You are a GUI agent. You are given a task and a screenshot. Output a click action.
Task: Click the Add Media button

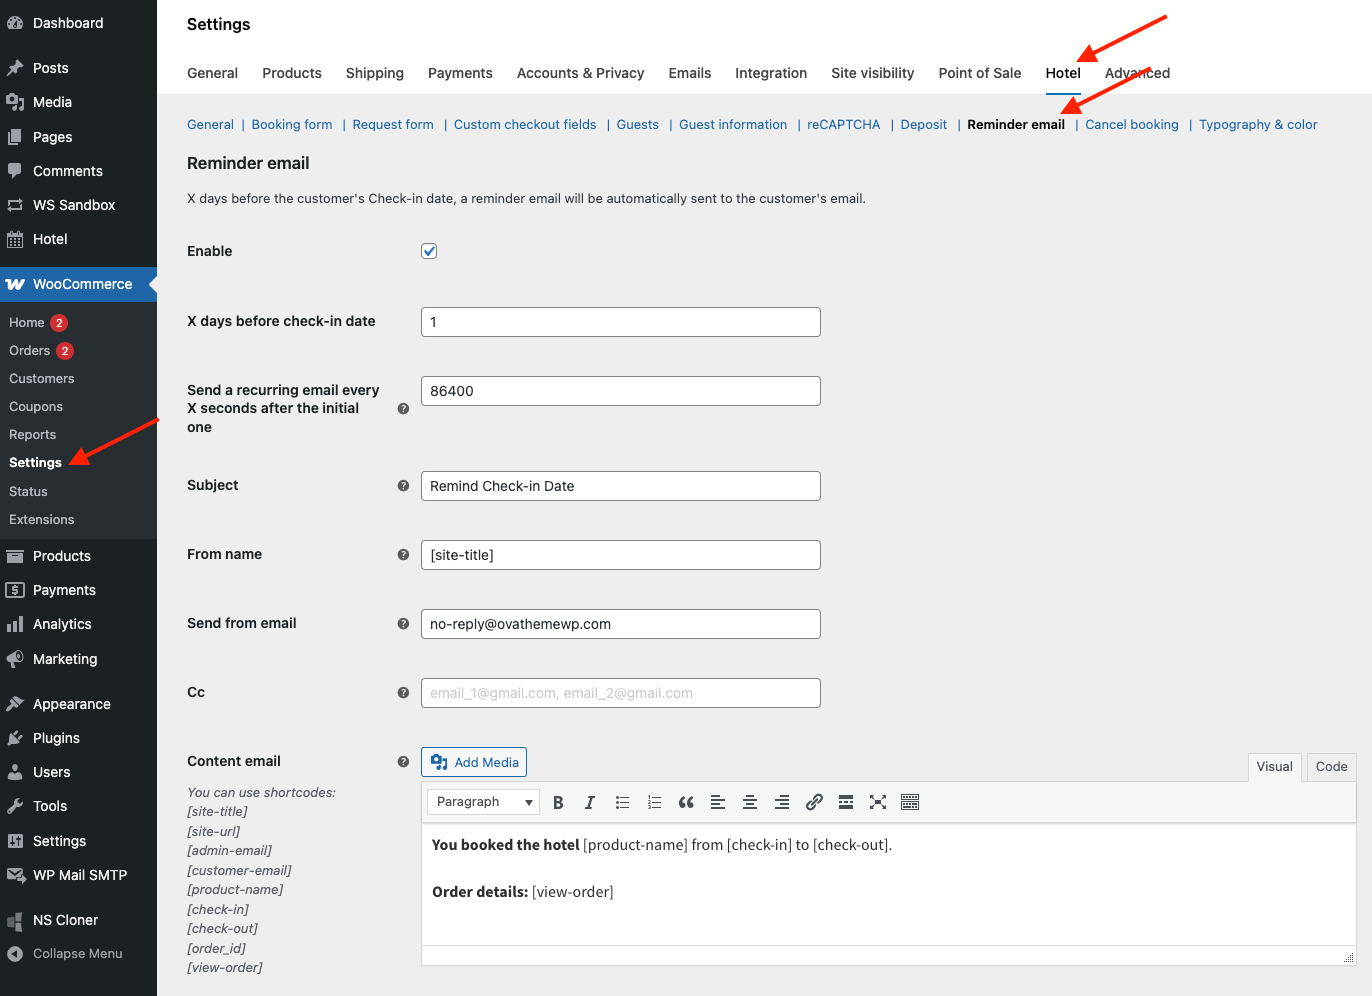click(x=474, y=762)
